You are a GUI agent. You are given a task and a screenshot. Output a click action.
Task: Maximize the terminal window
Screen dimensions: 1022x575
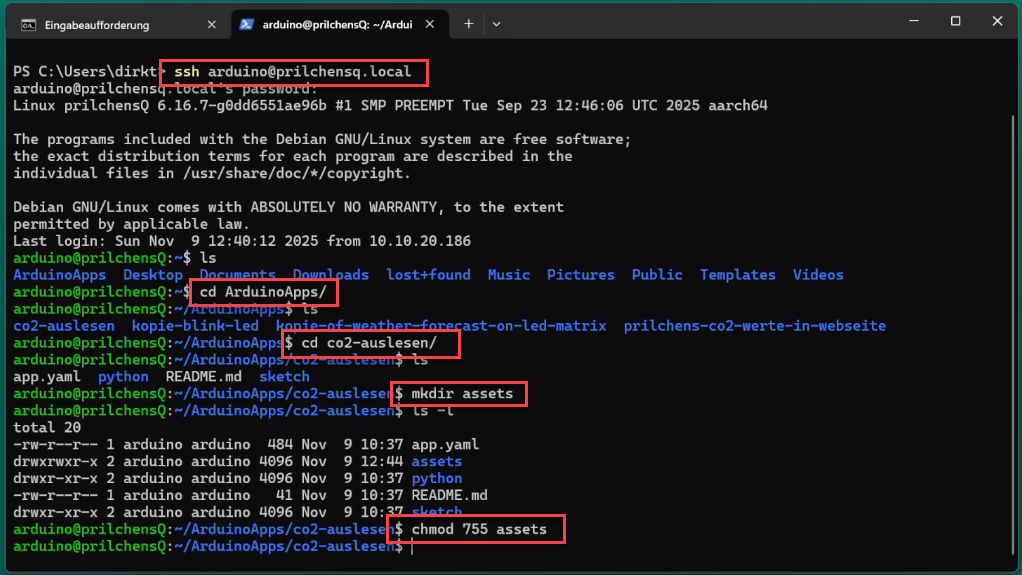click(x=955, y=22)
